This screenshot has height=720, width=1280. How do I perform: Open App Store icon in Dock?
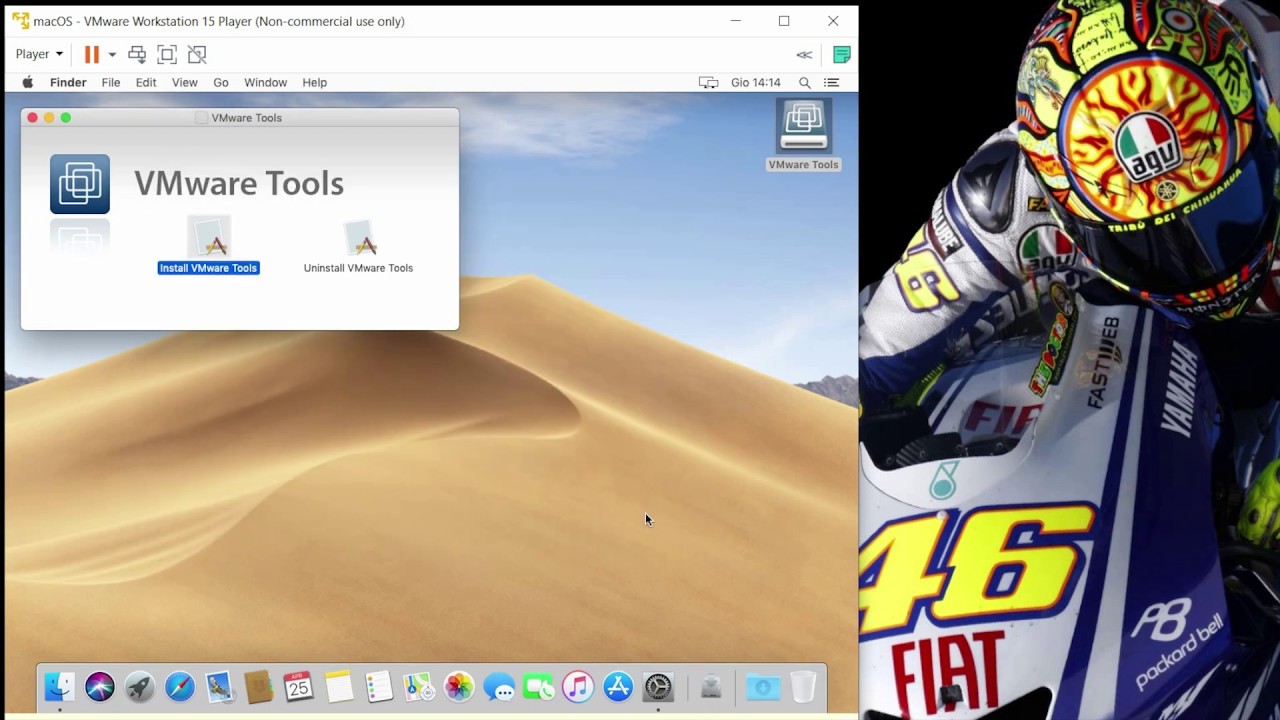pyautogui.click(x=618, y=687)
